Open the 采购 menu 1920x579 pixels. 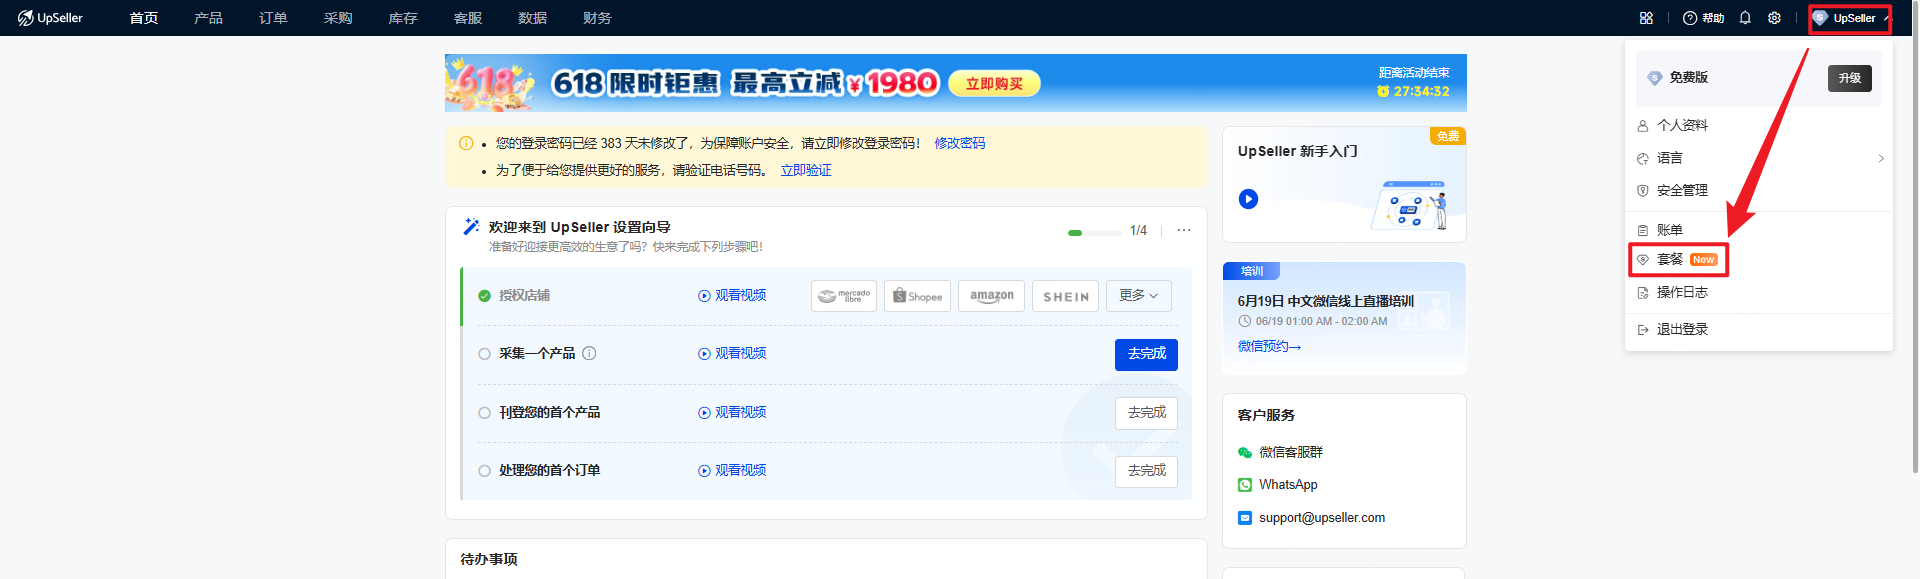(x=338, y=18)
